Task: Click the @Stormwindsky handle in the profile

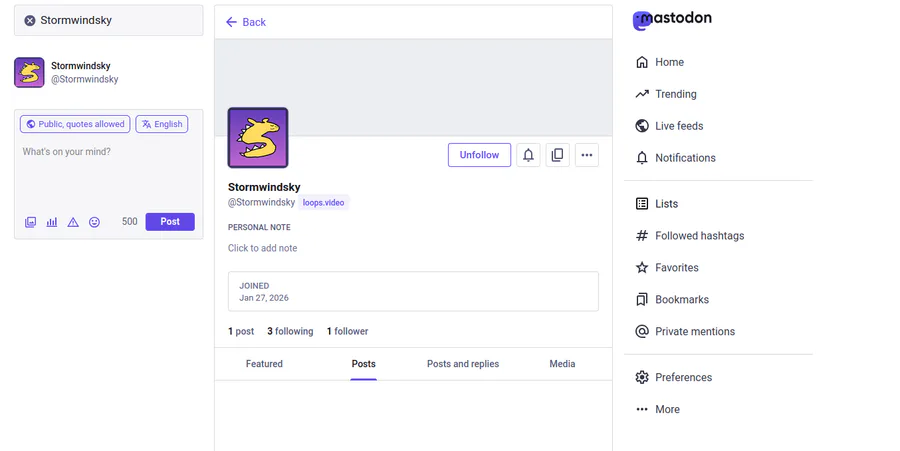Action: tap(261, 202)
